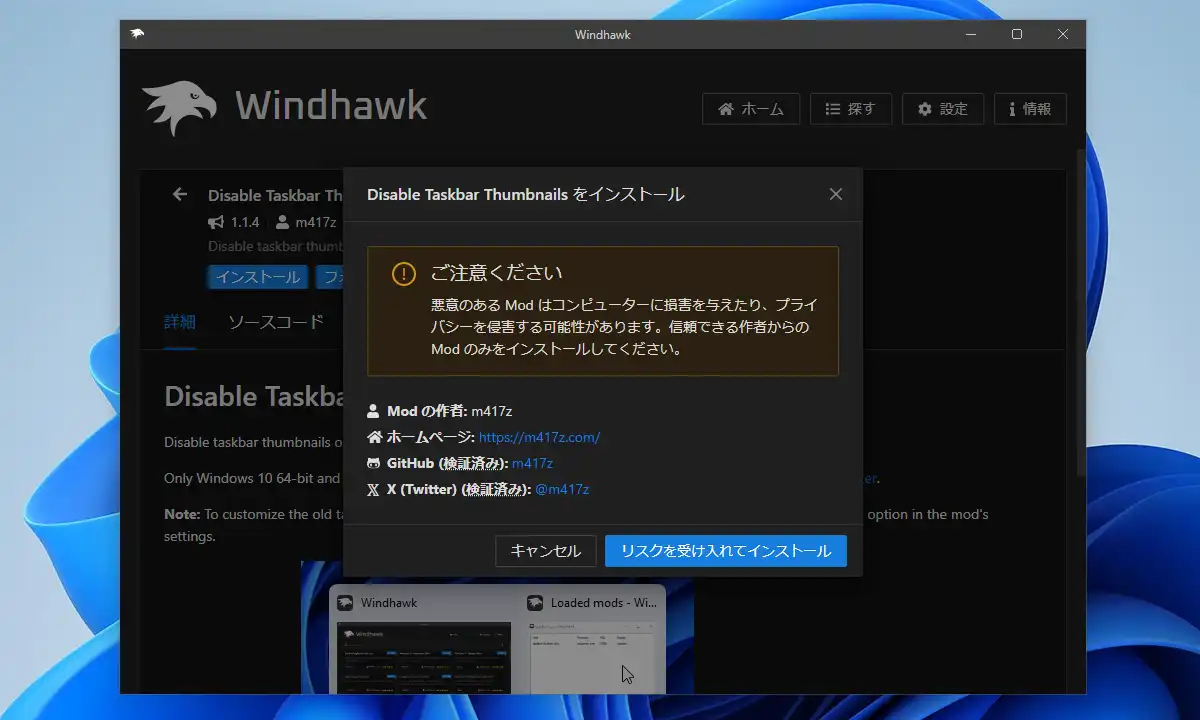This screenshot has height=720, width=1200.
Task: Click the GitHub octocat icon in the dialog
Action: [x=374, y=463]
